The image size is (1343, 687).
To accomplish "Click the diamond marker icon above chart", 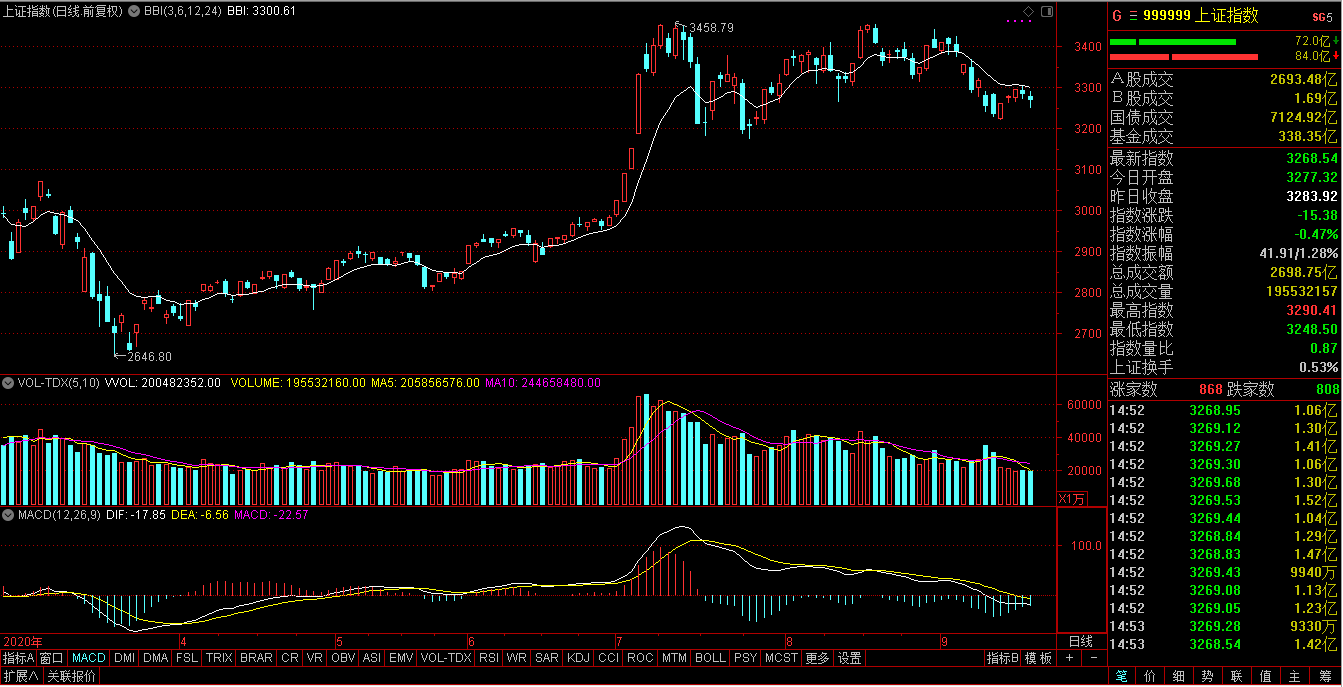I will 1027,11.
